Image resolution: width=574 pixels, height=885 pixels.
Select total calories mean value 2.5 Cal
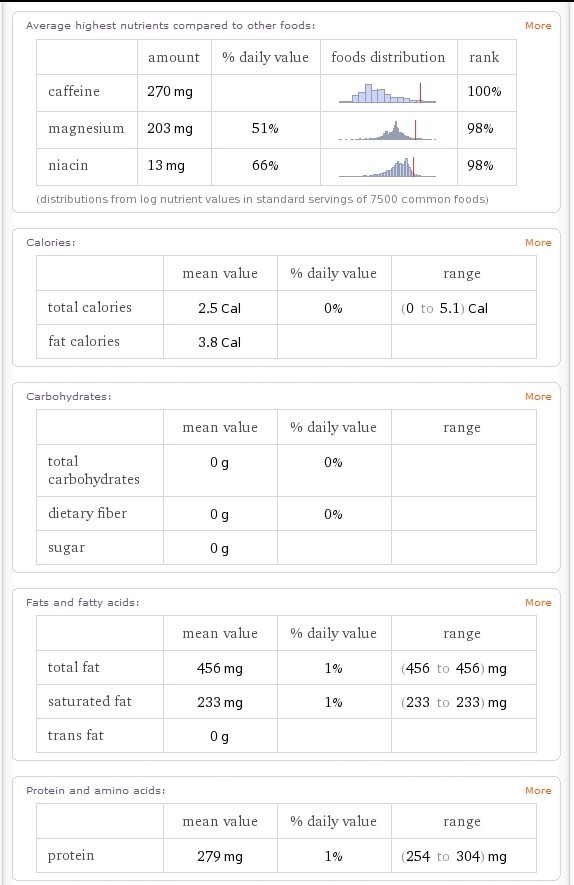coord(220,308)
